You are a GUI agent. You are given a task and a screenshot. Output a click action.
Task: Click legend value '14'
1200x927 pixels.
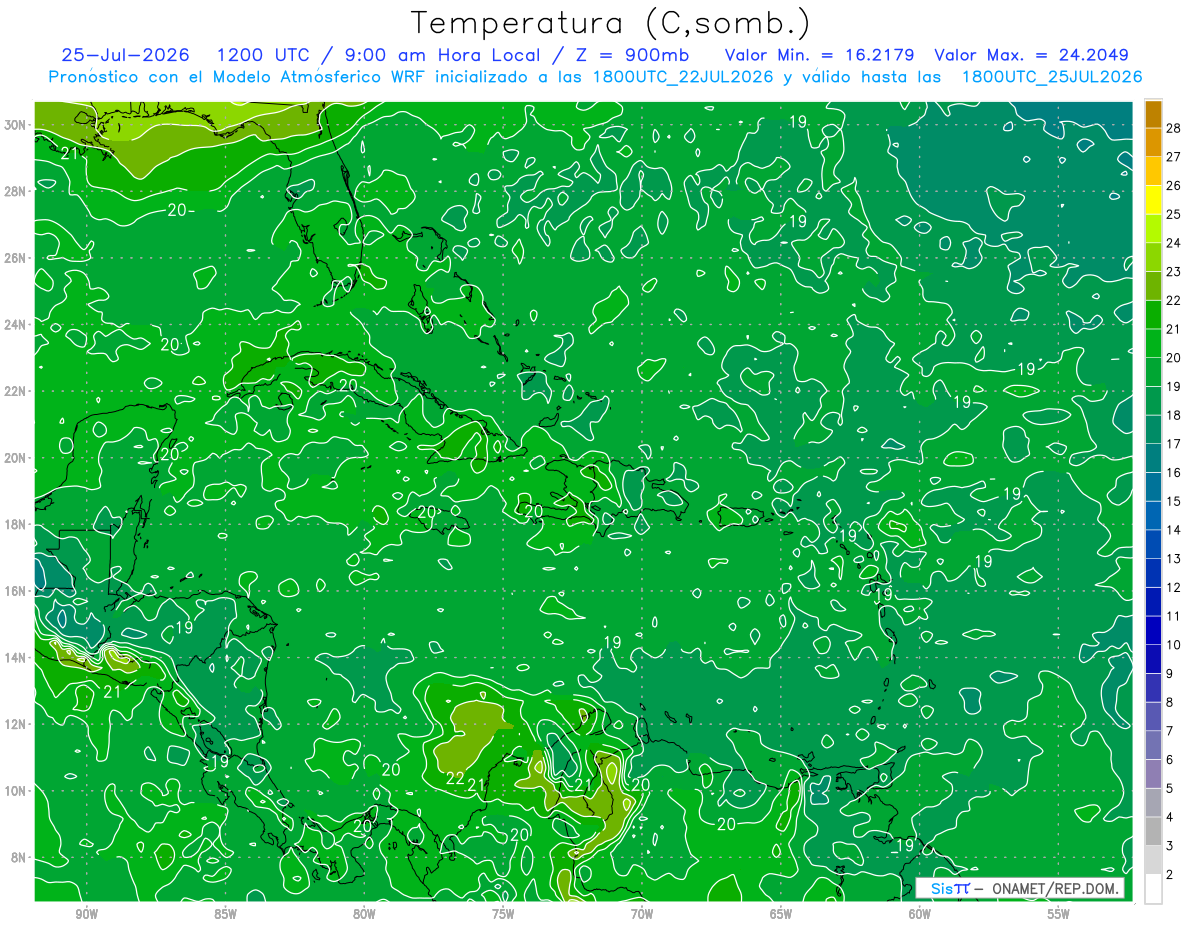[x=1173, y=530]
